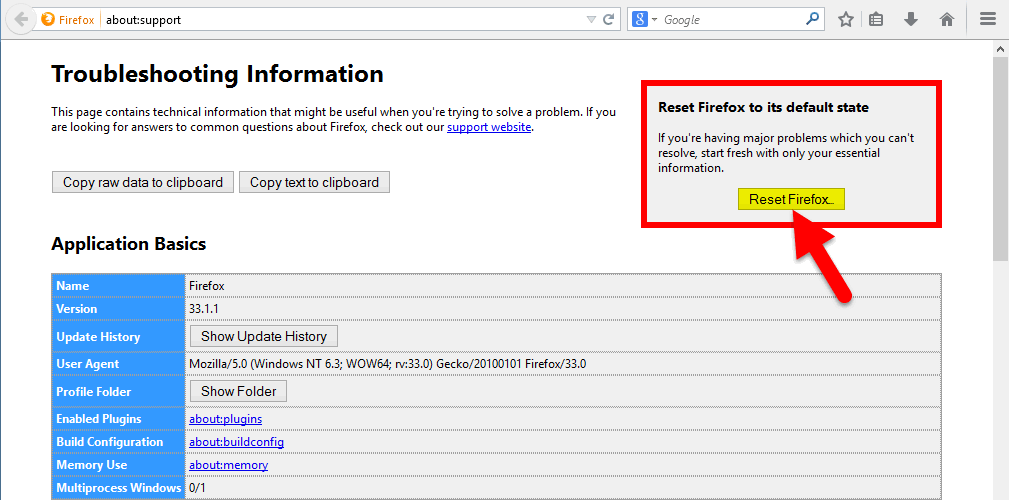Image resolution: width=1009 pixels, height=500 pixels.
Task: Click the vertical scrollbar thumb
Action: [1001, 159]
